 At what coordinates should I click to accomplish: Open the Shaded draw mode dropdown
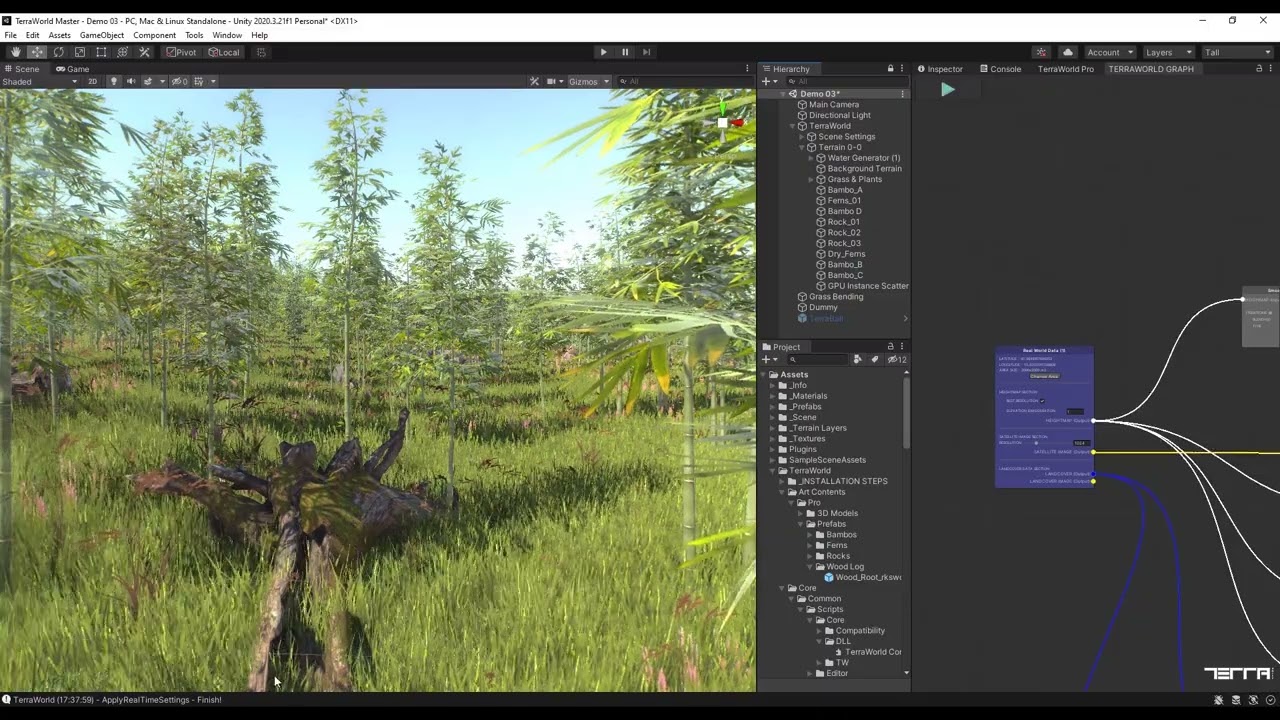[x=40, y=81]
